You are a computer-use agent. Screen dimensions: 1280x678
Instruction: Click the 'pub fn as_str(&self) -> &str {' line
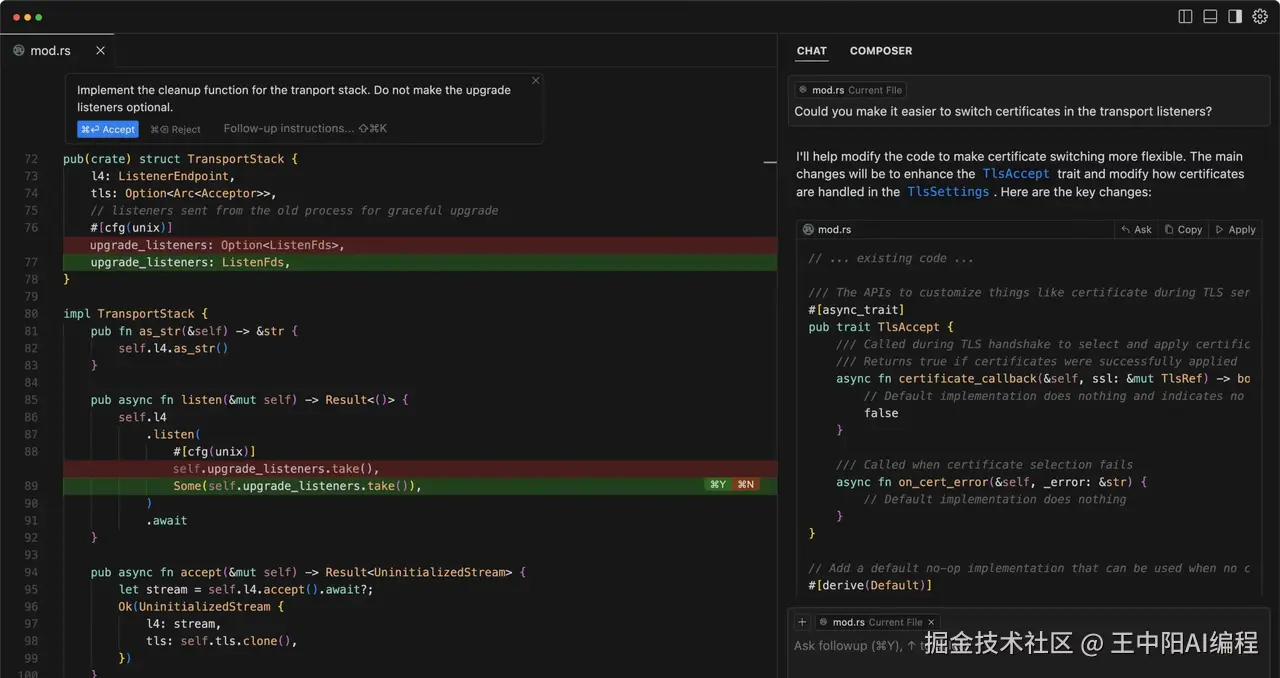[194, 331]
